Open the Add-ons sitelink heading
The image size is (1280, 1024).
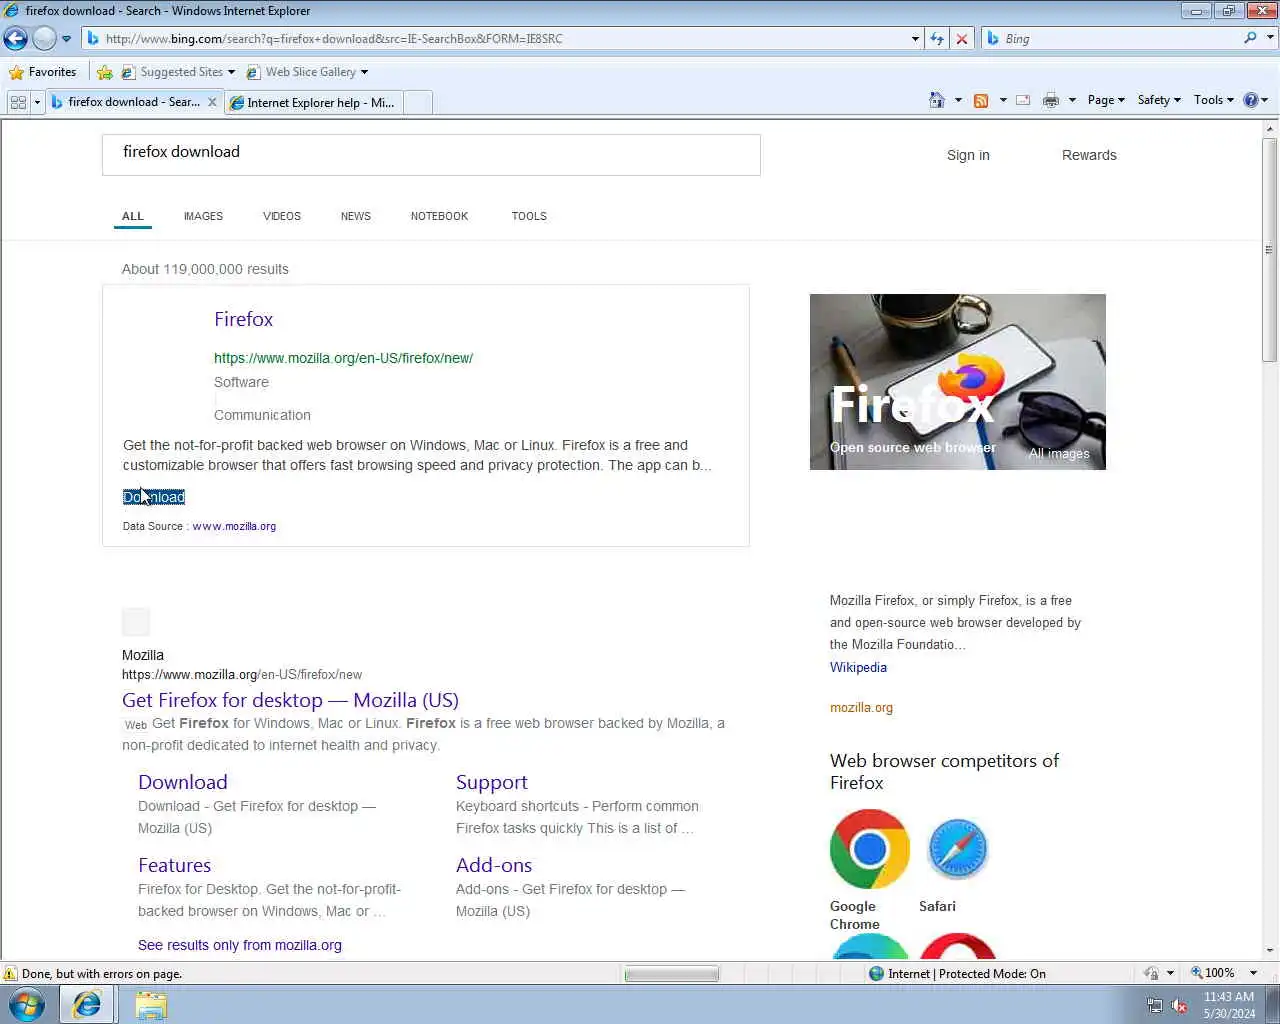pyautogui.click(x=494, y=865)
